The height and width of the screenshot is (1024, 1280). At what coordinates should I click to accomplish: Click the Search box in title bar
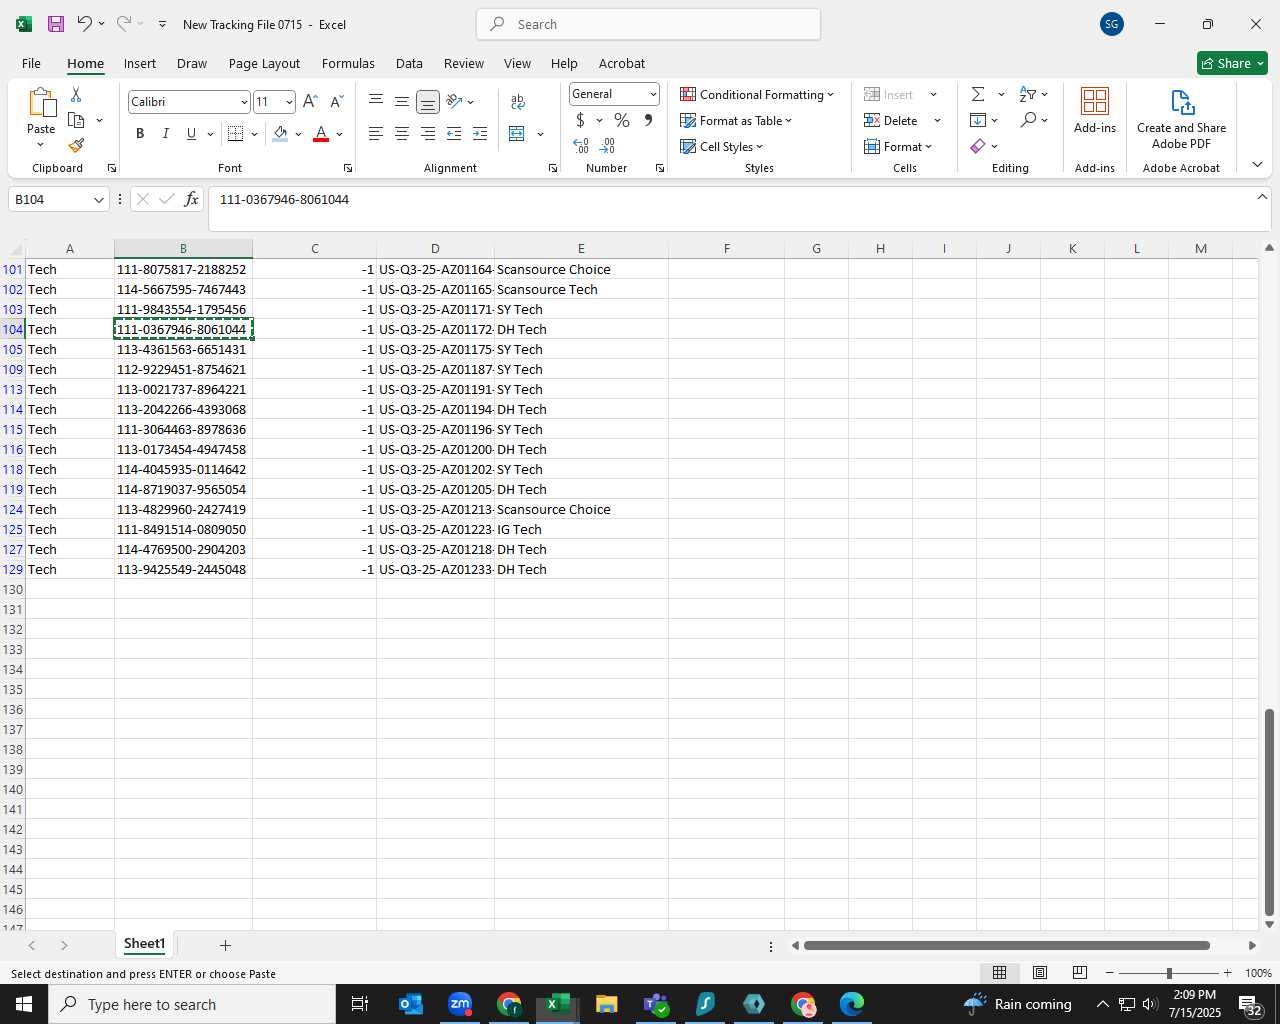point(648,24)
